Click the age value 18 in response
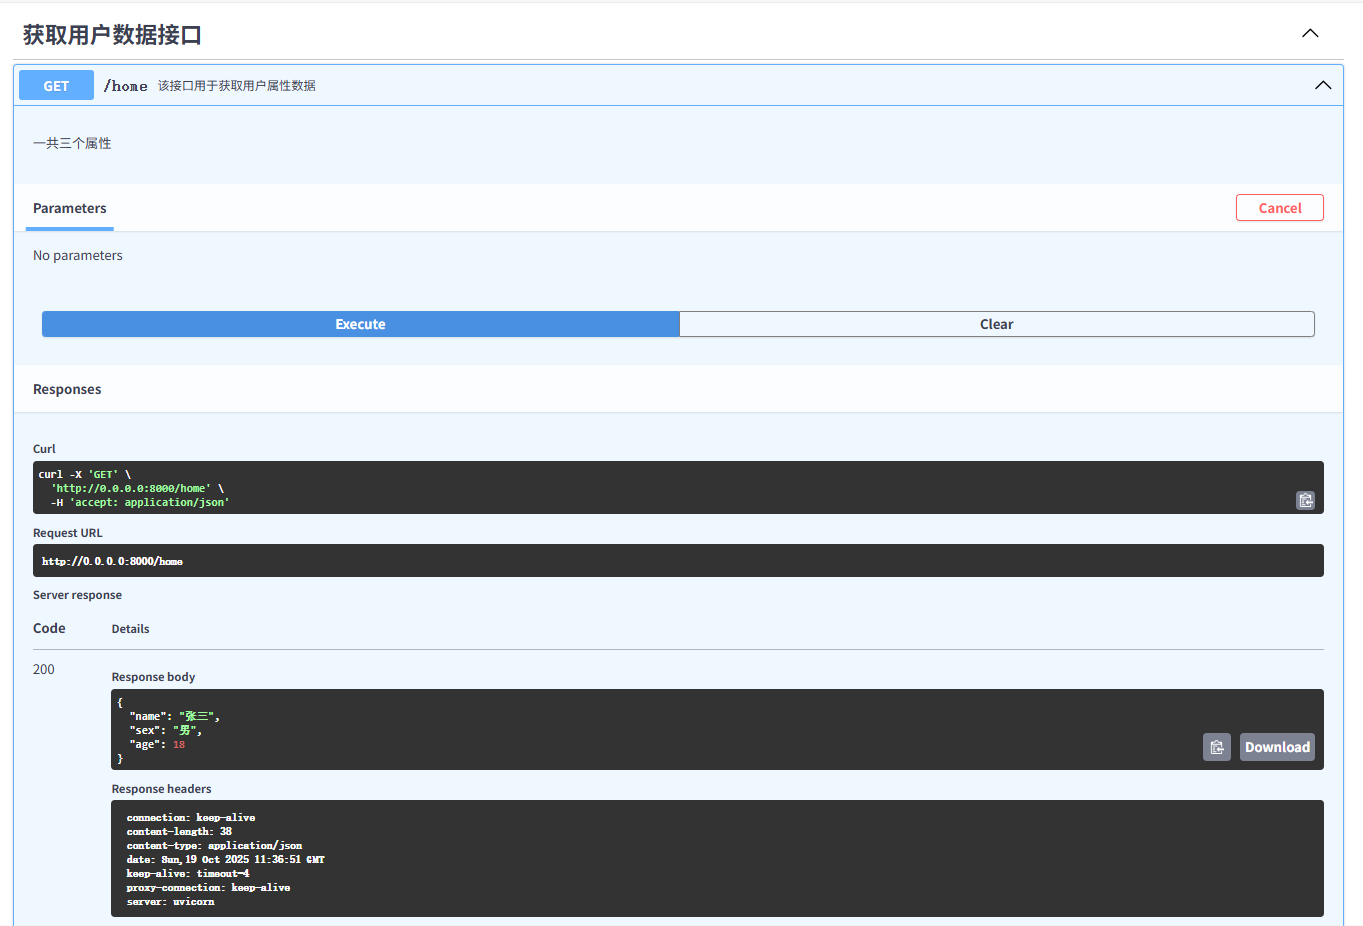This screenshot has width=1363, height=926. pyautogui.click(x=179, y=744)
